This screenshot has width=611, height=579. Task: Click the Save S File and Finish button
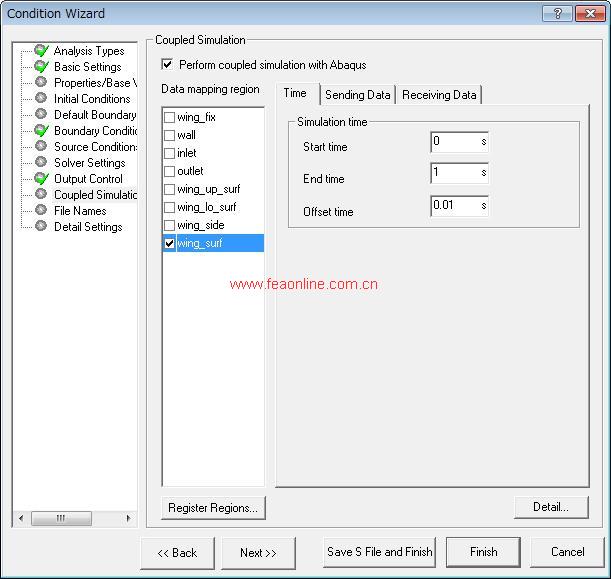[379, 552]
